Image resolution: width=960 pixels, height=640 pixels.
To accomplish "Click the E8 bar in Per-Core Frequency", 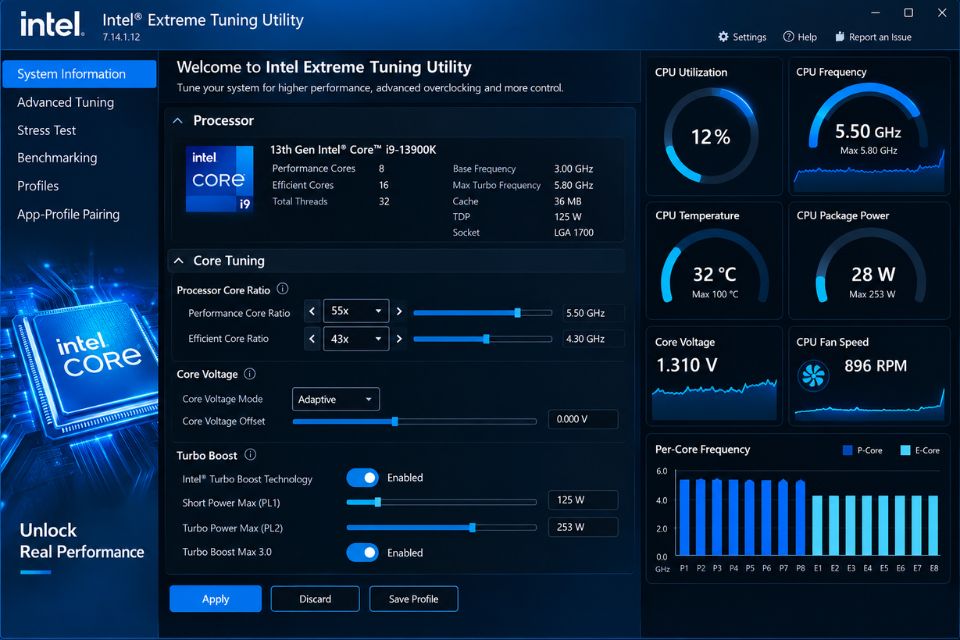I will click(x=933, y=525).
